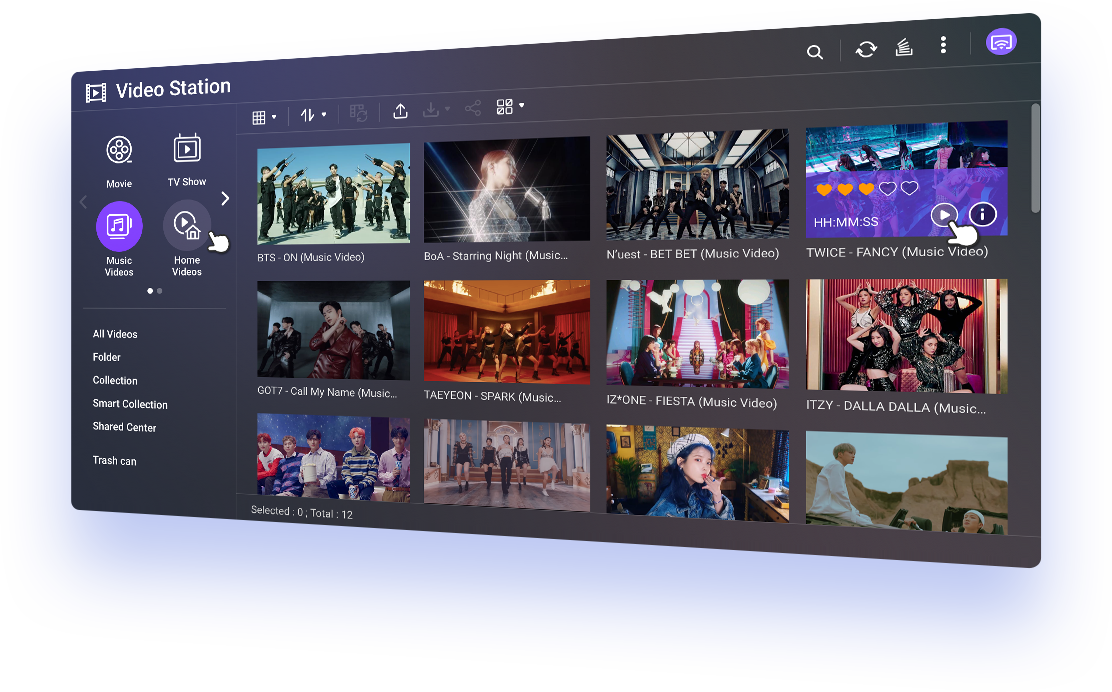Refresh the video library
The image size is (1112, 692).
pyautogui.click(x=864, y=48)
